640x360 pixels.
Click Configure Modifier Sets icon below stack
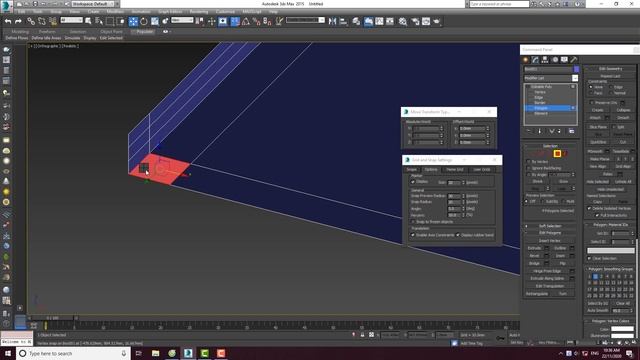571,131
